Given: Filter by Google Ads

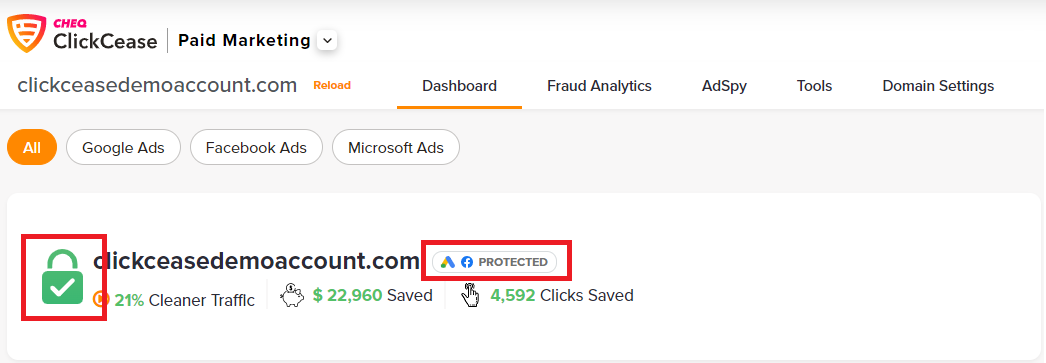Looking at the screenshot, I should (123, 147).
